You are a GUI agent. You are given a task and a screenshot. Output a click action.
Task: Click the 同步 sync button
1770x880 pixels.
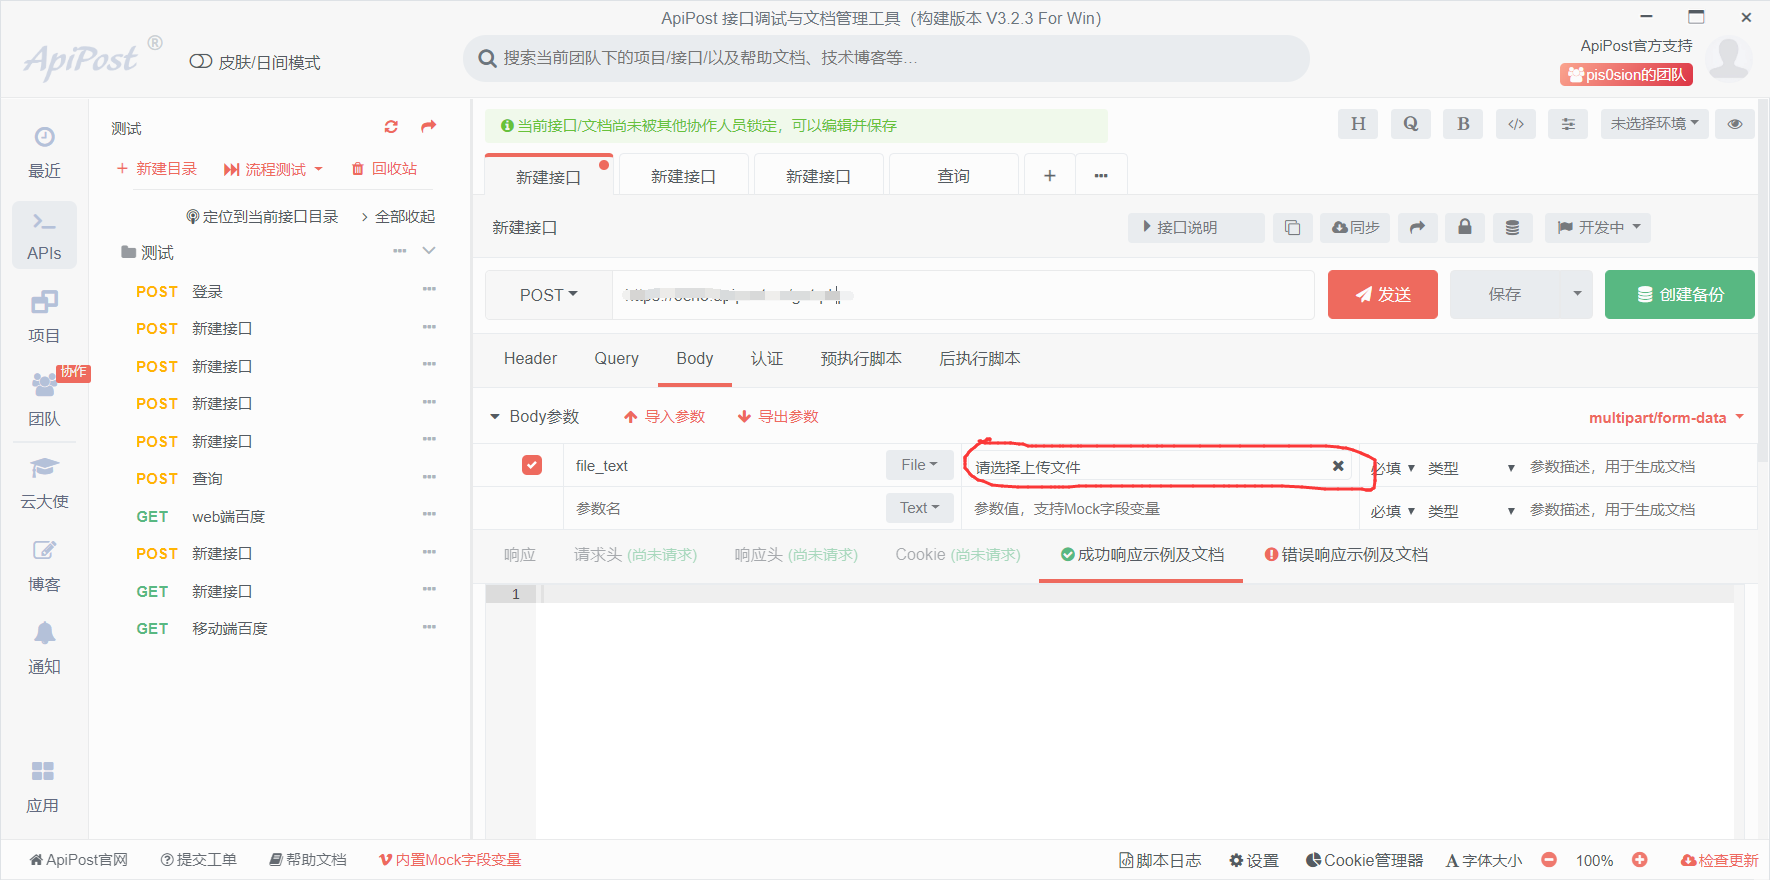[1355, 228]
